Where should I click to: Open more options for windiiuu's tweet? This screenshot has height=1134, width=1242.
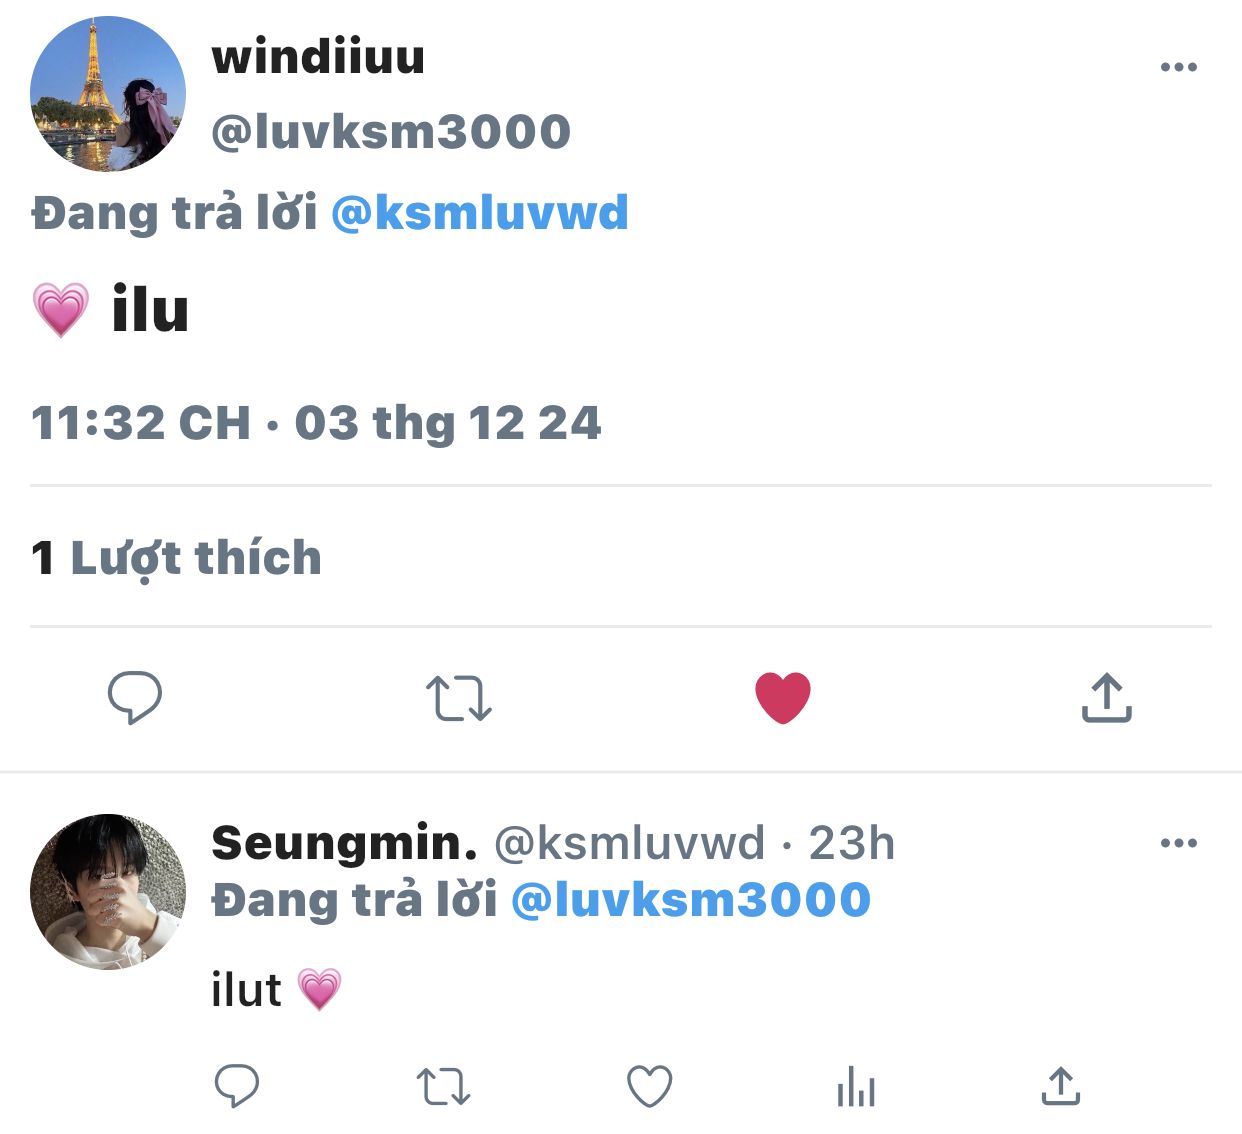pos(1179,67)
